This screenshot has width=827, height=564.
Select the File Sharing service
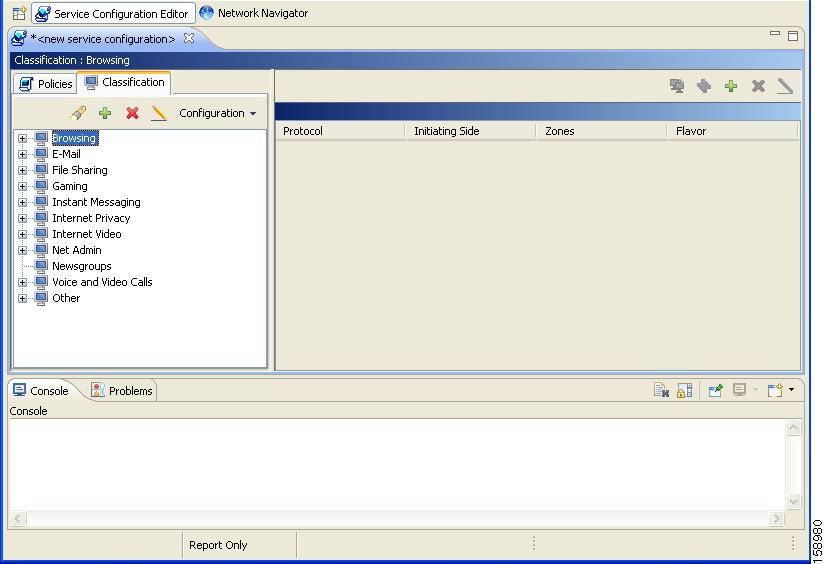80,170
